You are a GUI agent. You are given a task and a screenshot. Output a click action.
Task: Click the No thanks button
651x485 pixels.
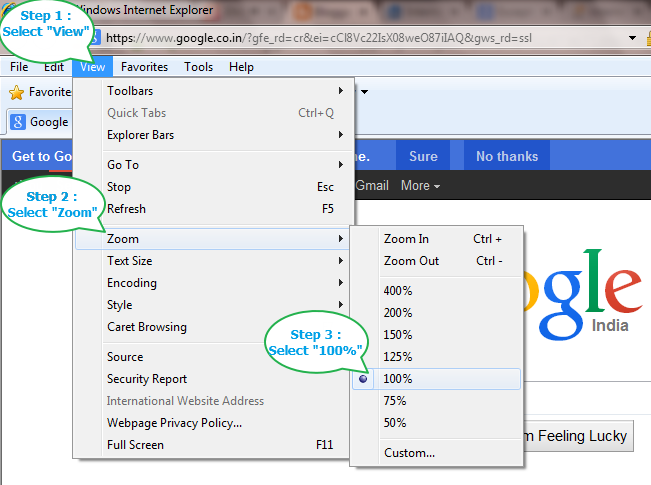507,155
